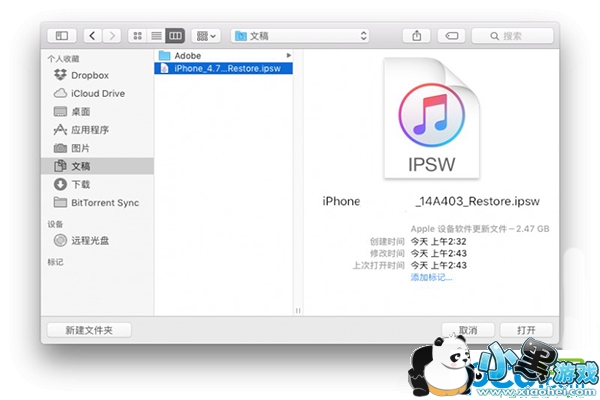Viewport: 600px width, 400px height.
Task: Click the iCloud Drive cloud icon
Action: click(x=60, y=93)
